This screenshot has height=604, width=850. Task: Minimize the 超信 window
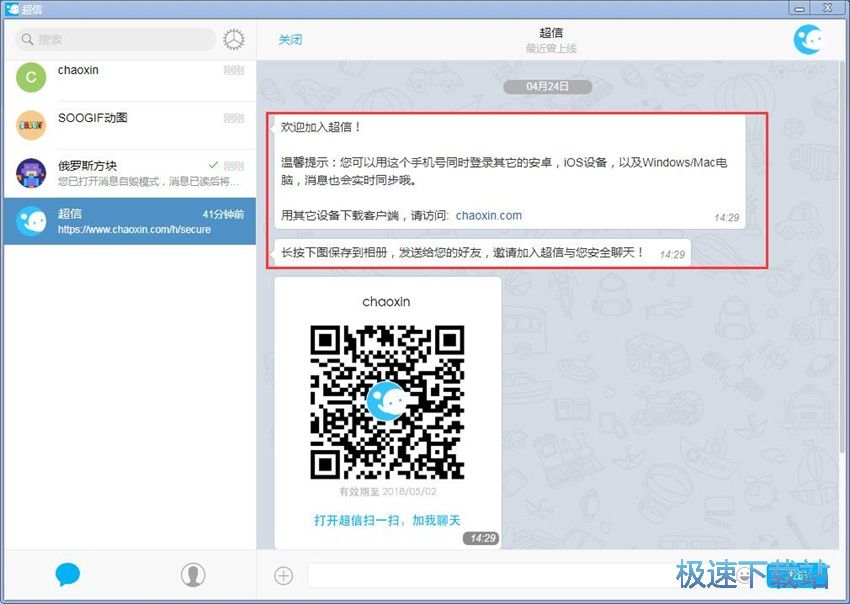(800, 9)
